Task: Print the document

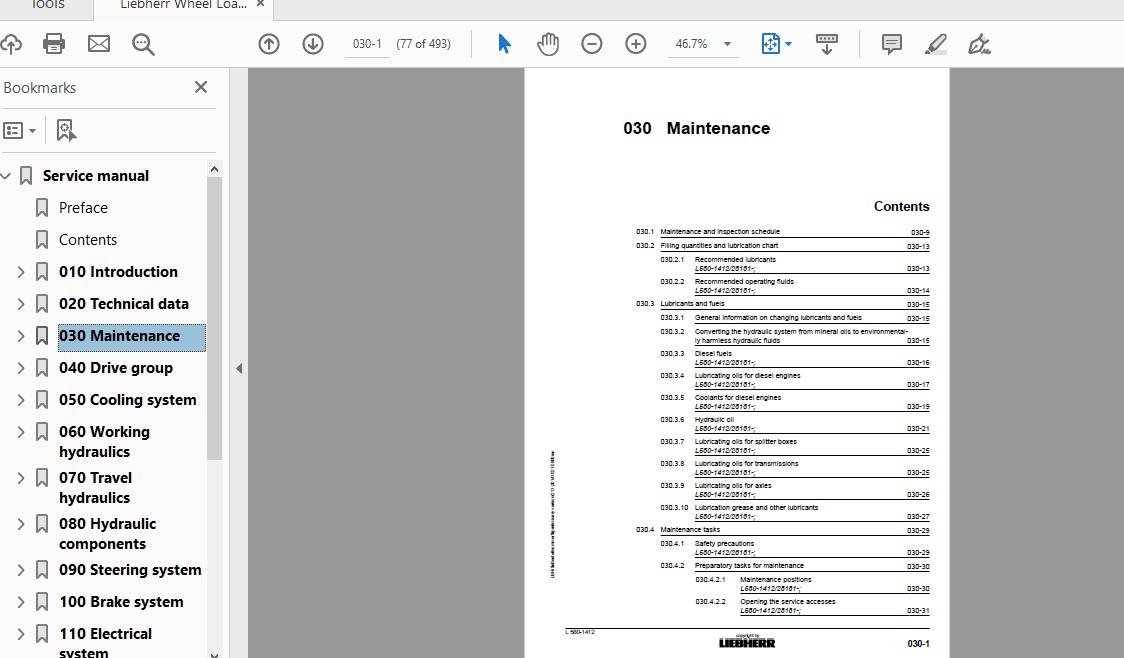Action: point(53,43)
